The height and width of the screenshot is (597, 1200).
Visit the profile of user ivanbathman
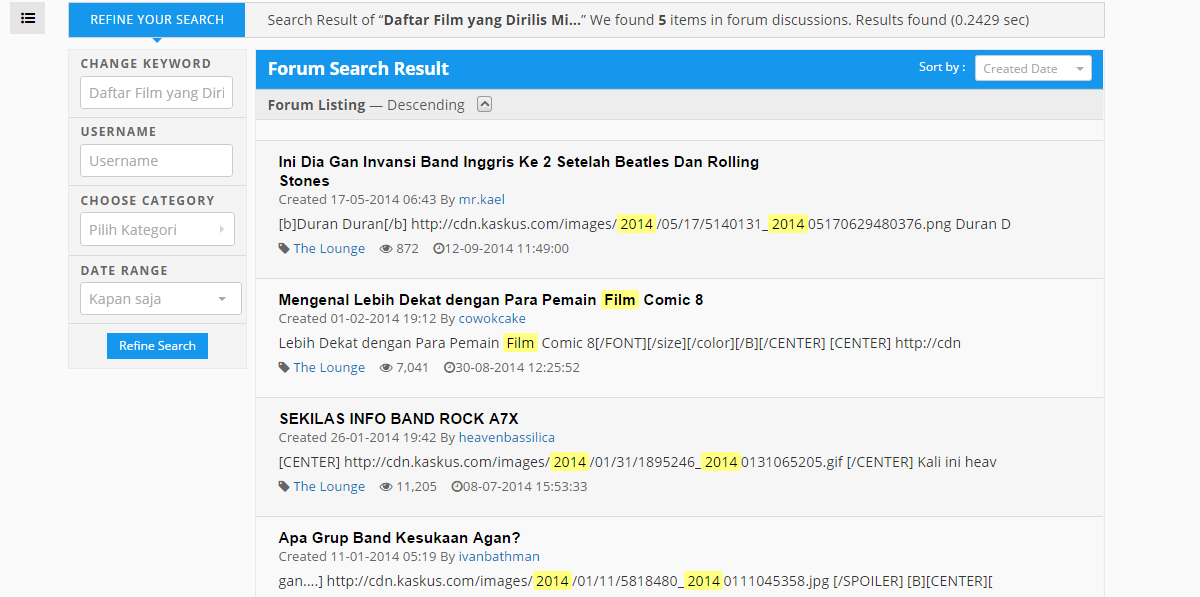(x=499, y=556)
